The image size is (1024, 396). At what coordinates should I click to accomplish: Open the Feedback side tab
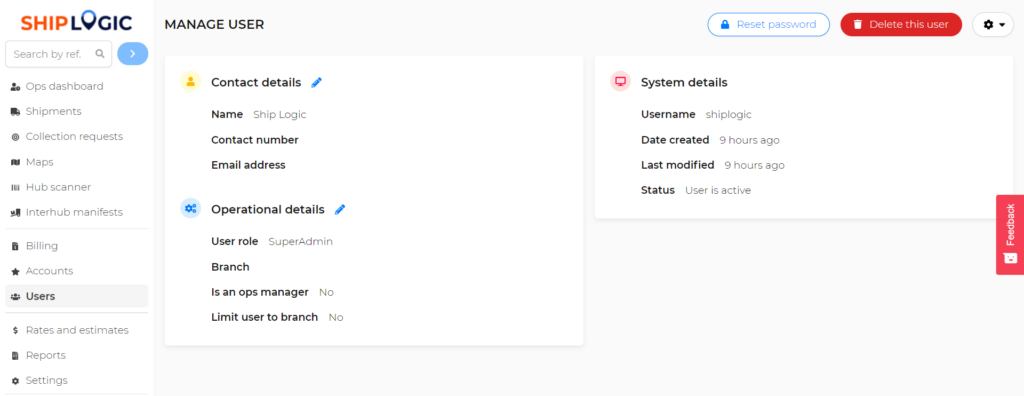tap(1010, 234)
